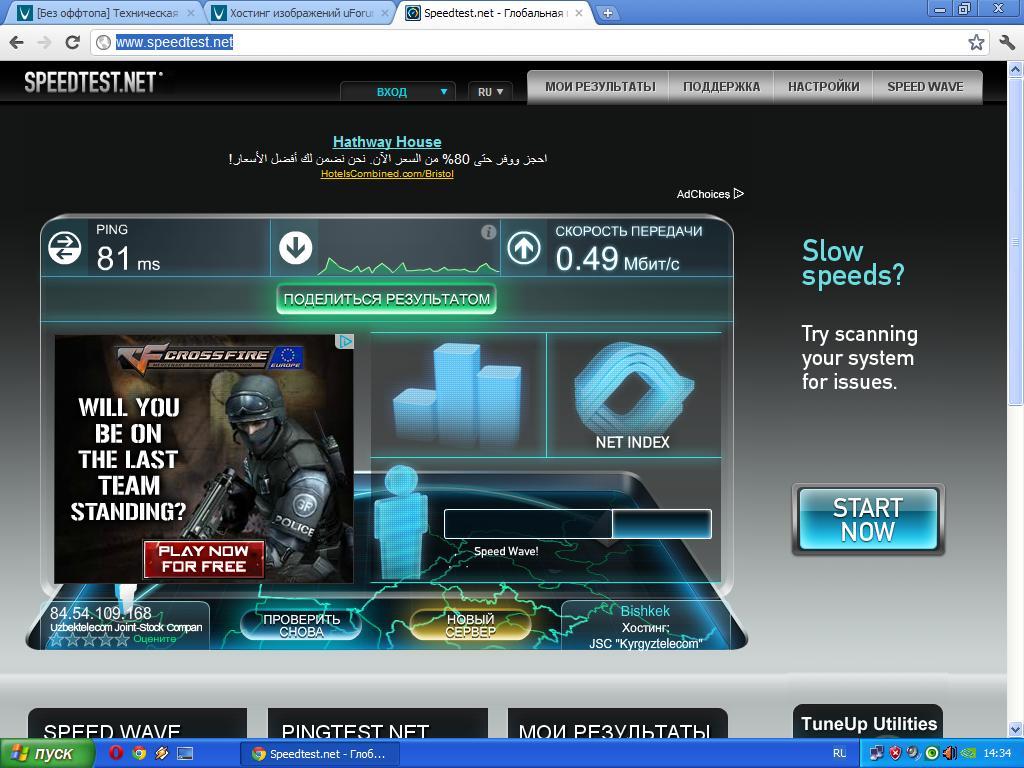1024x768 pixels.
Task: Rate the ISP using the star rating
Action: pos(89,639)
